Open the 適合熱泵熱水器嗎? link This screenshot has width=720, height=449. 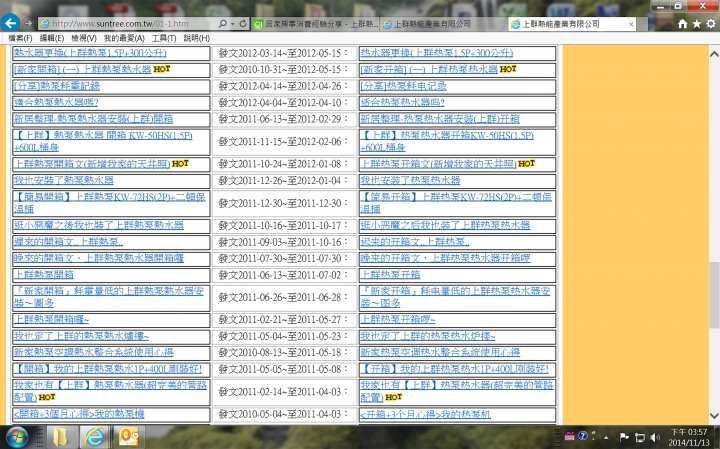[56, 102]
